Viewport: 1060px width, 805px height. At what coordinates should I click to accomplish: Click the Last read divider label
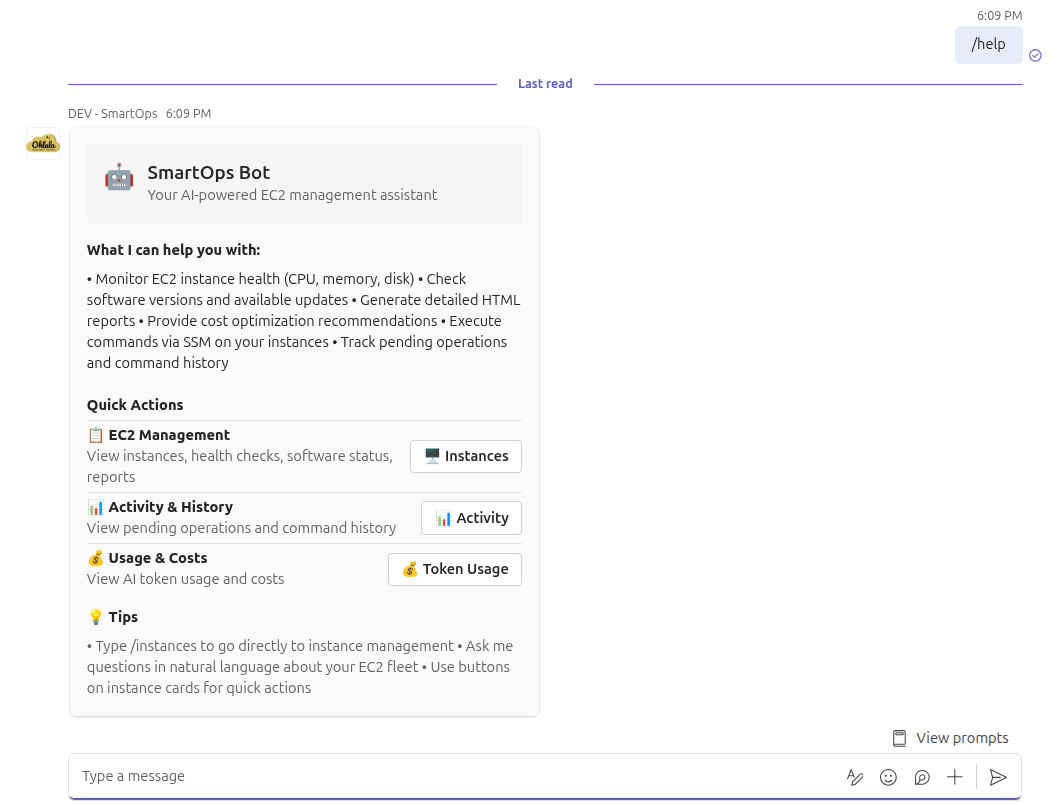tap(545, 83)
